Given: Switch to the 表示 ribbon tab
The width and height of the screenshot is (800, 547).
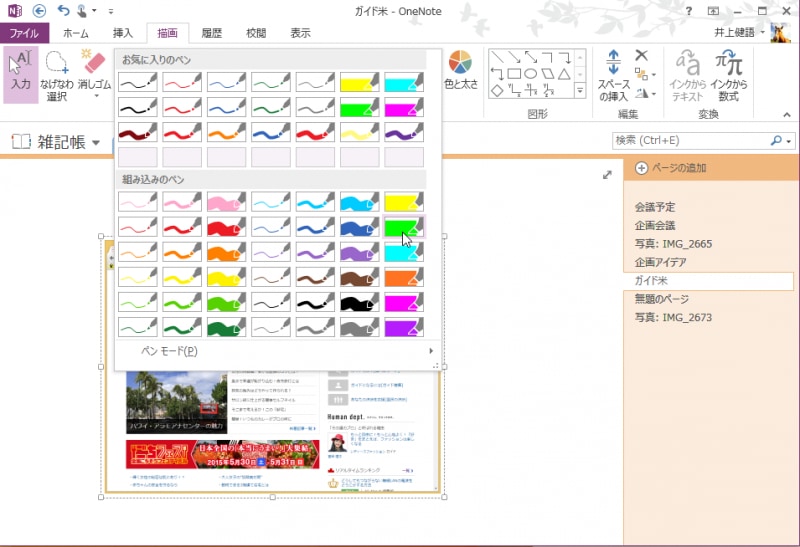Looking at the screenshot, I should point(300,33).
